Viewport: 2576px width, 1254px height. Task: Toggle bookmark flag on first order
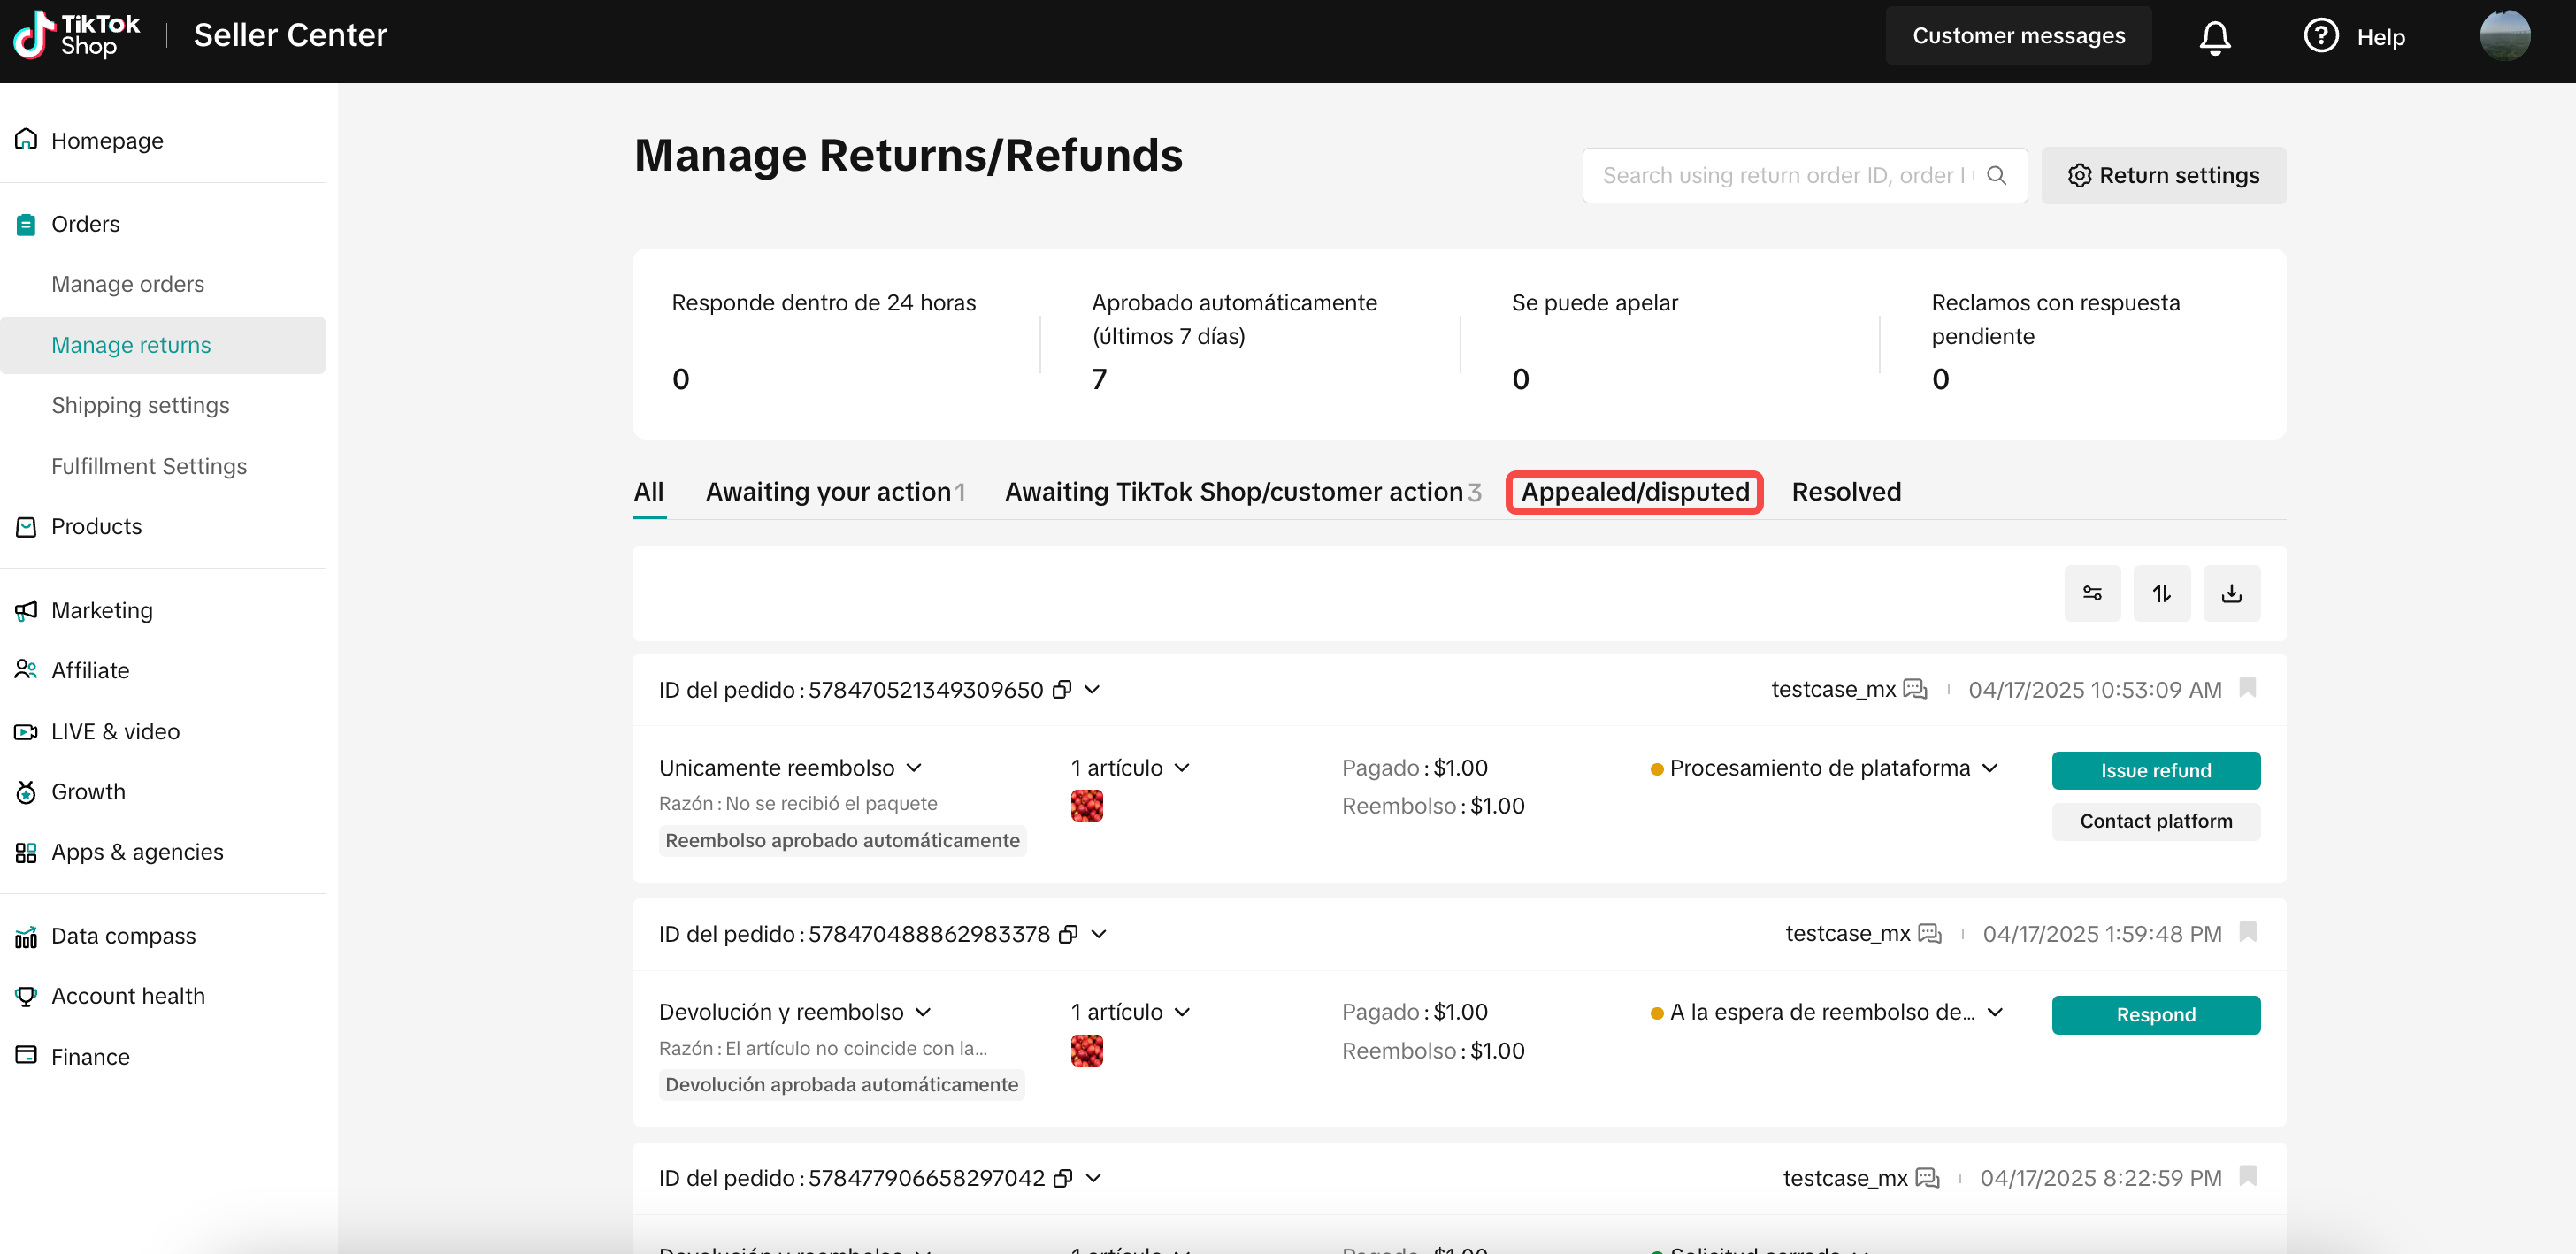tap(2247, 687)
